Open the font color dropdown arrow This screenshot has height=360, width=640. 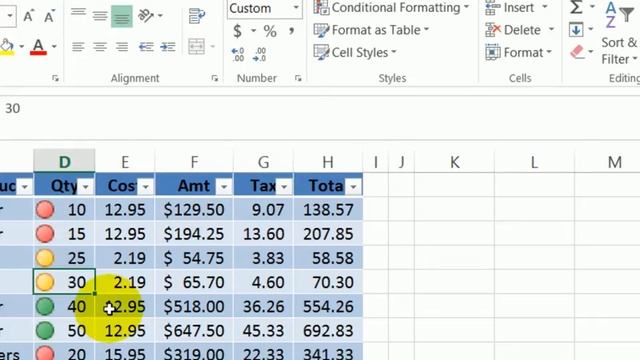coord(54,46)
